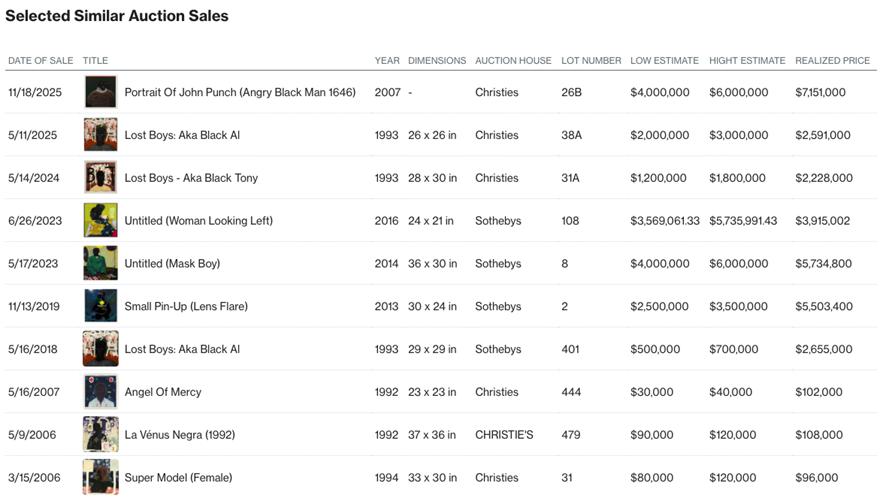This screenshot has height=498, width=883.
Task: Open the Portrait Of John Punch title link
Action: point(239,93)
